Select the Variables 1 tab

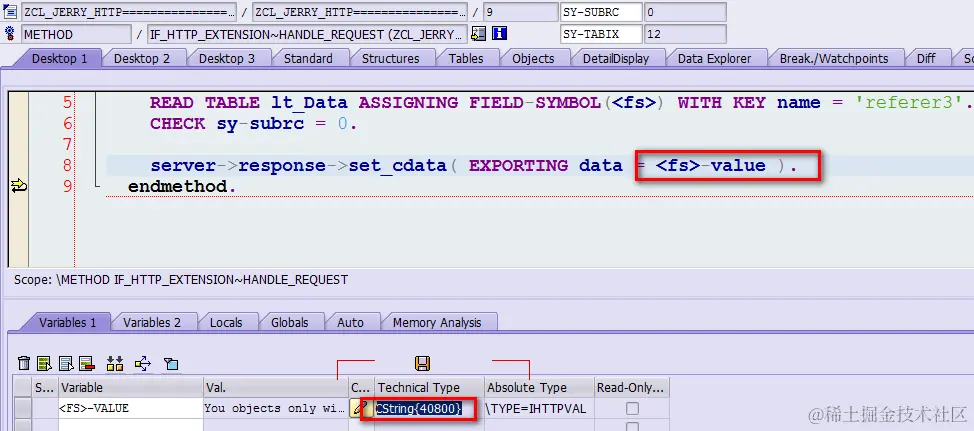tap(68, 322)
